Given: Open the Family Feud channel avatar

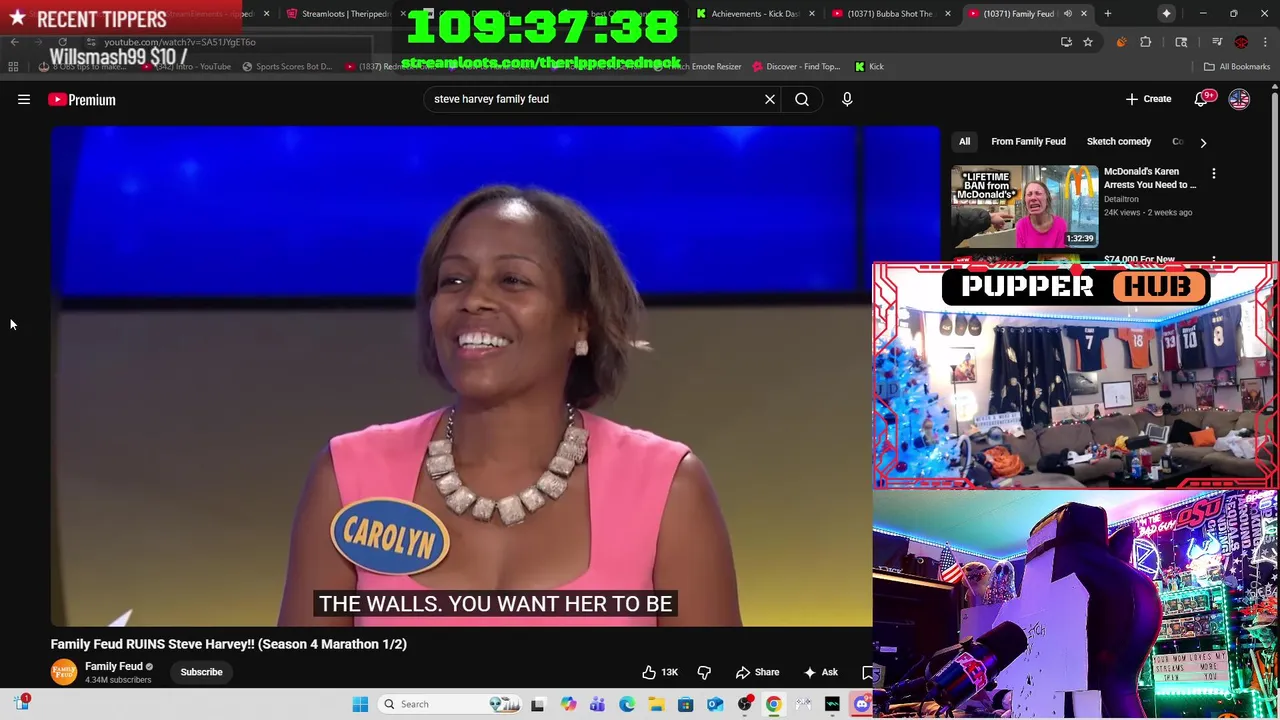Looking at the screenshot, I should click(x=64, y=672).
